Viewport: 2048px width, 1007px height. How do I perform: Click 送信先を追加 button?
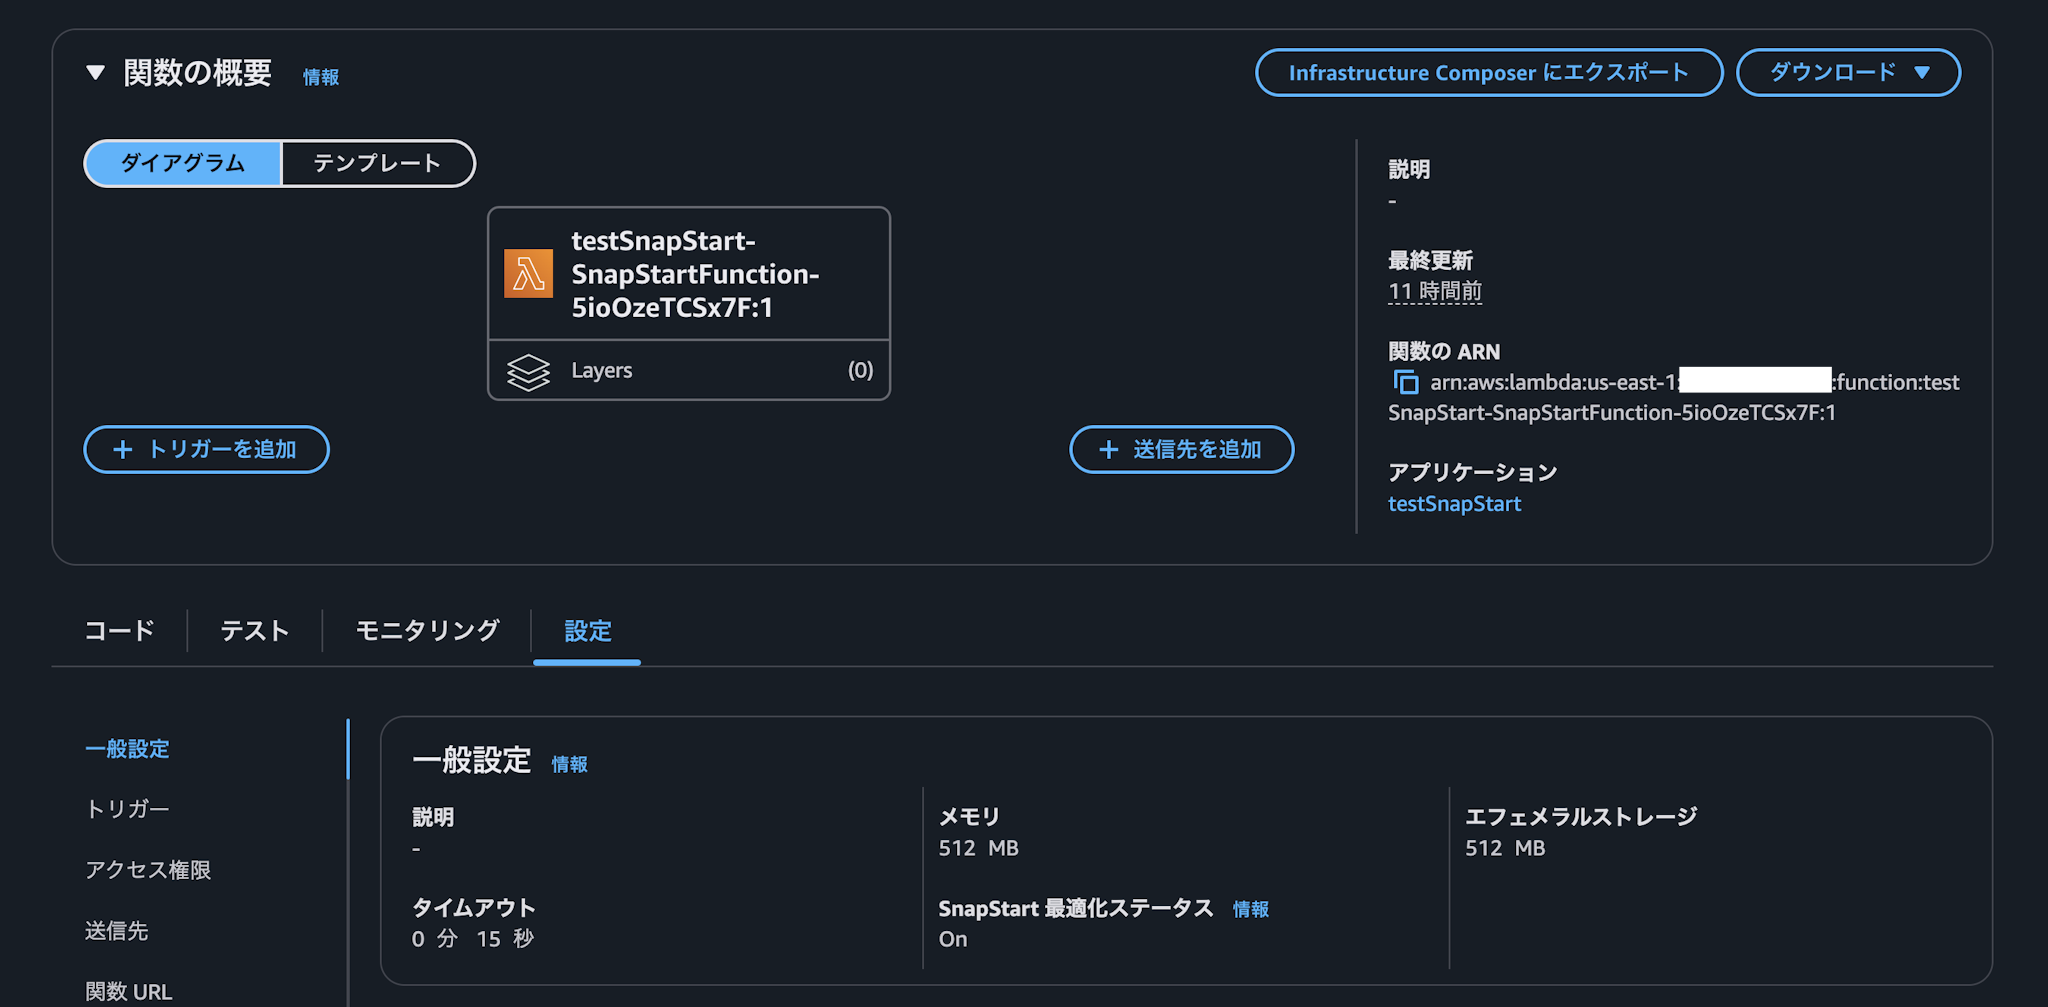1182,450
